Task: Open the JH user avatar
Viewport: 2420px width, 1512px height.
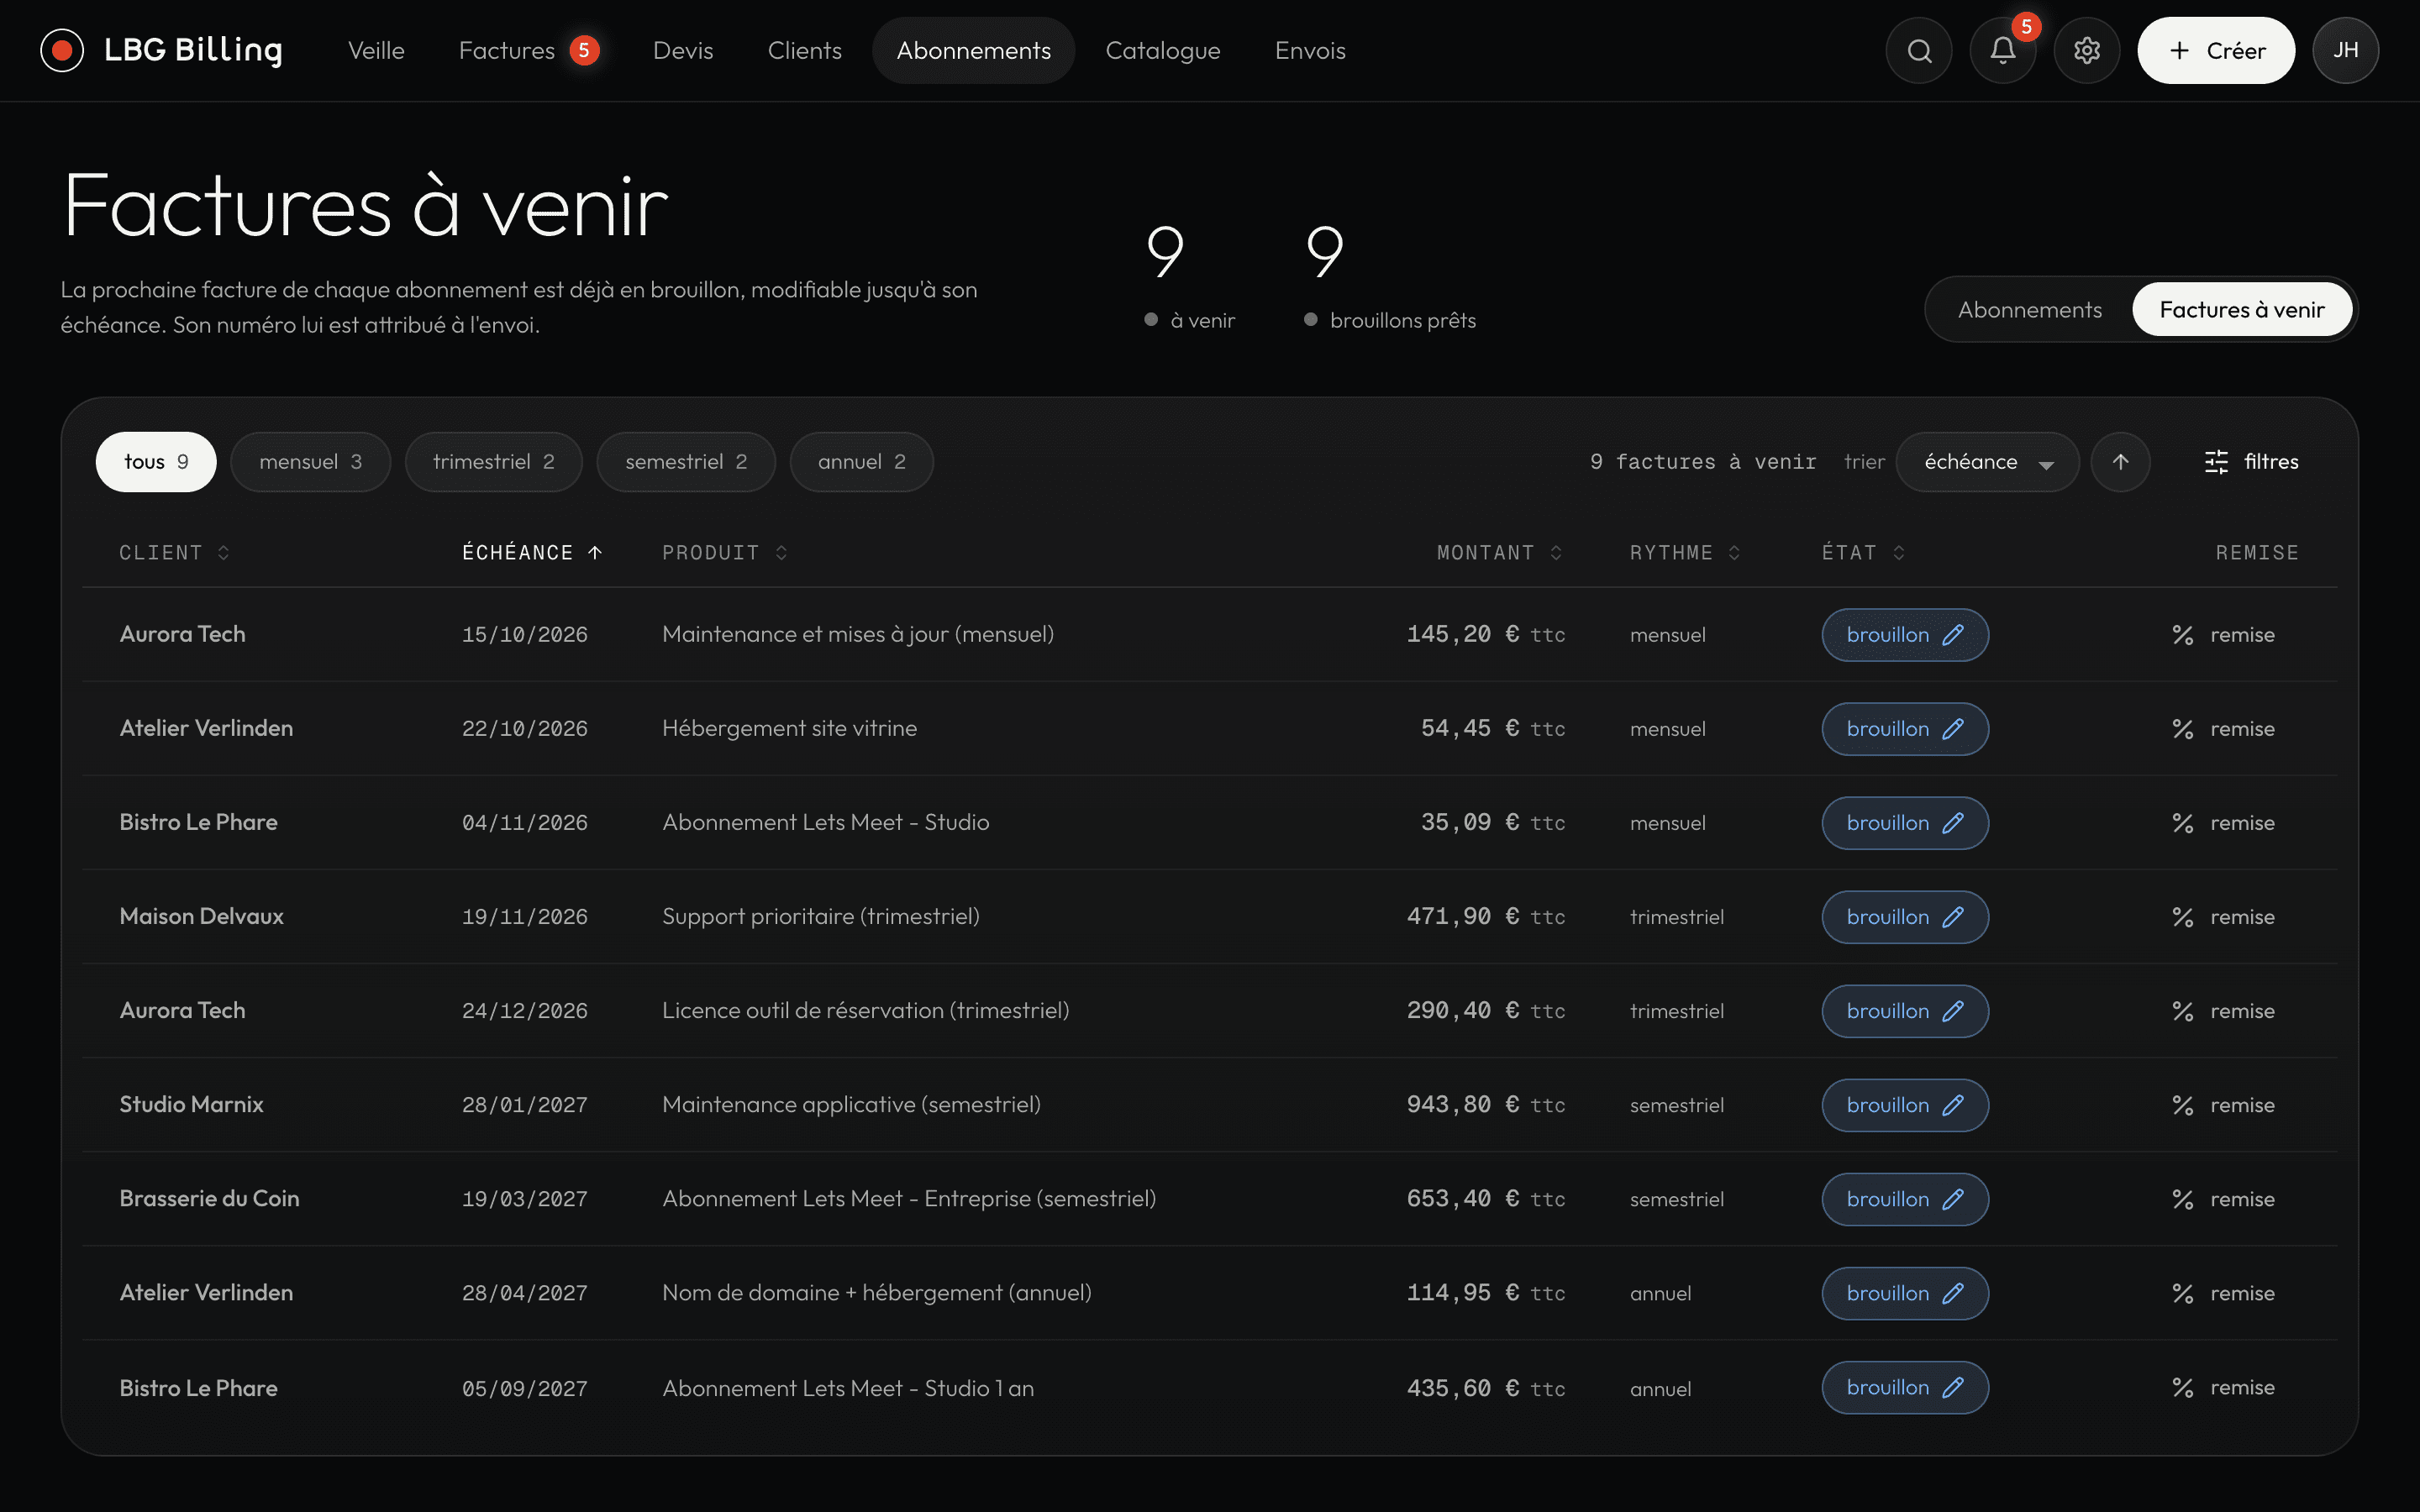Action: tap(2345, 50)
